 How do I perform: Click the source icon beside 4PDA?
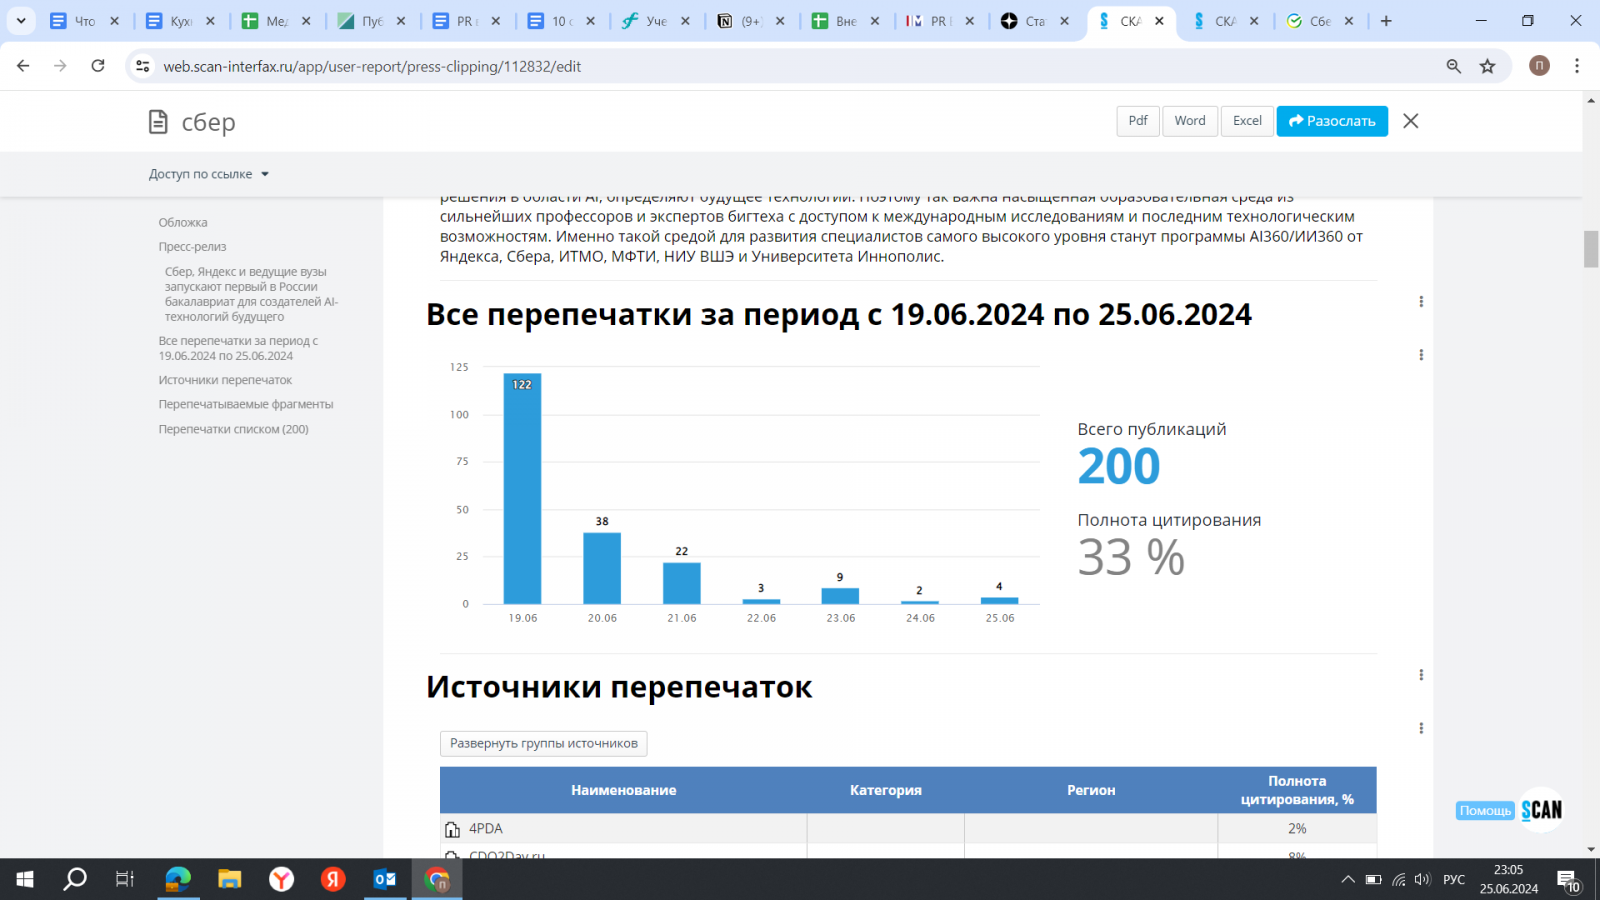453,829
